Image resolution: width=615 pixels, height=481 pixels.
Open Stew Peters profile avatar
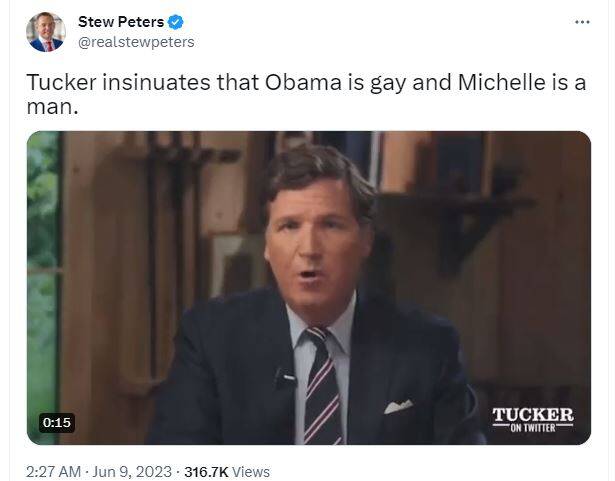click(46, 32)
